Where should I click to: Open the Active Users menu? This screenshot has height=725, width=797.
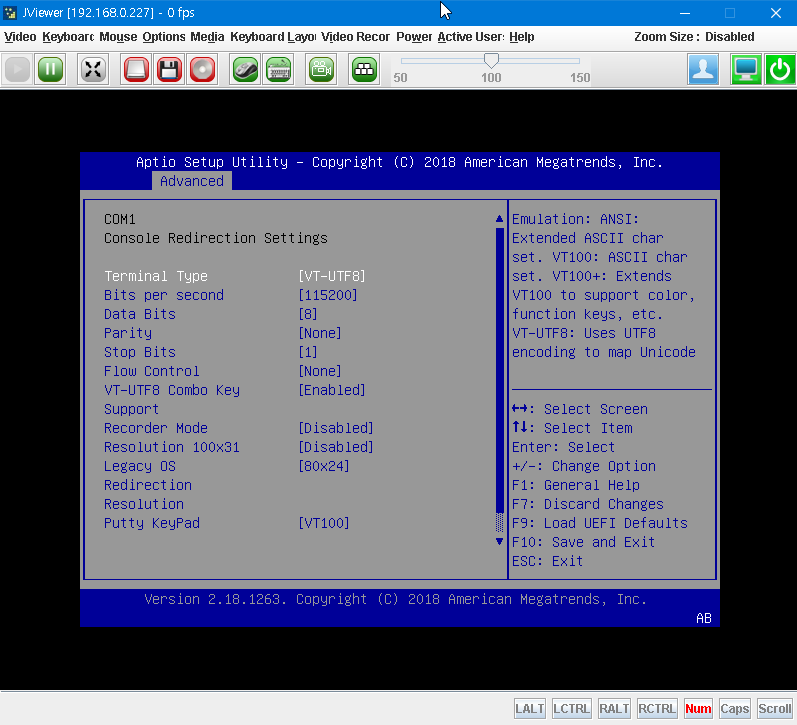click(x=471, y=37)
